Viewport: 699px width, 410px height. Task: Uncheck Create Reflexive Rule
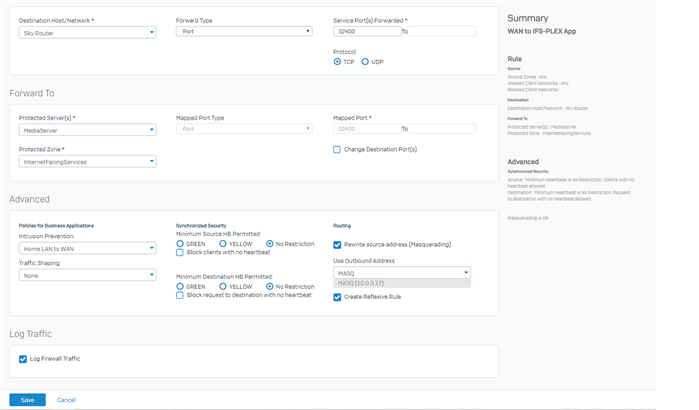coord(337,297)
